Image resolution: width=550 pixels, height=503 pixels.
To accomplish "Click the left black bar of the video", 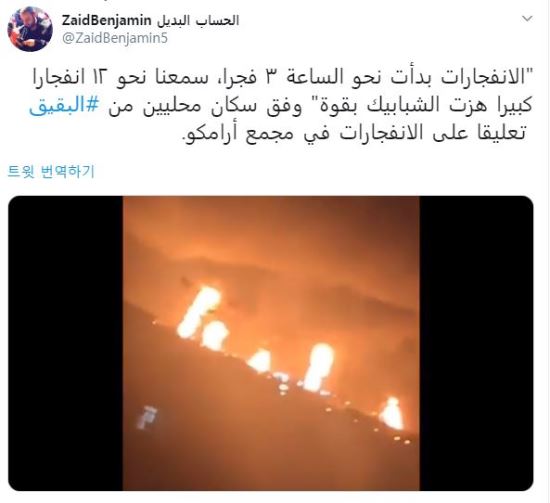I will 66,343.
